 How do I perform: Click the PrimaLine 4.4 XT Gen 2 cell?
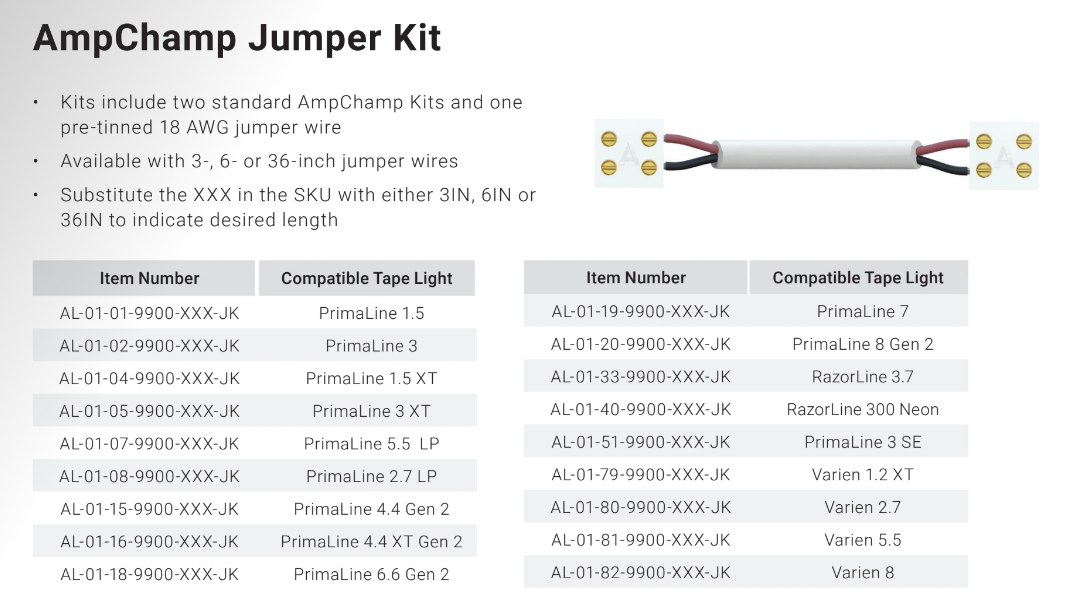(371, 542)
